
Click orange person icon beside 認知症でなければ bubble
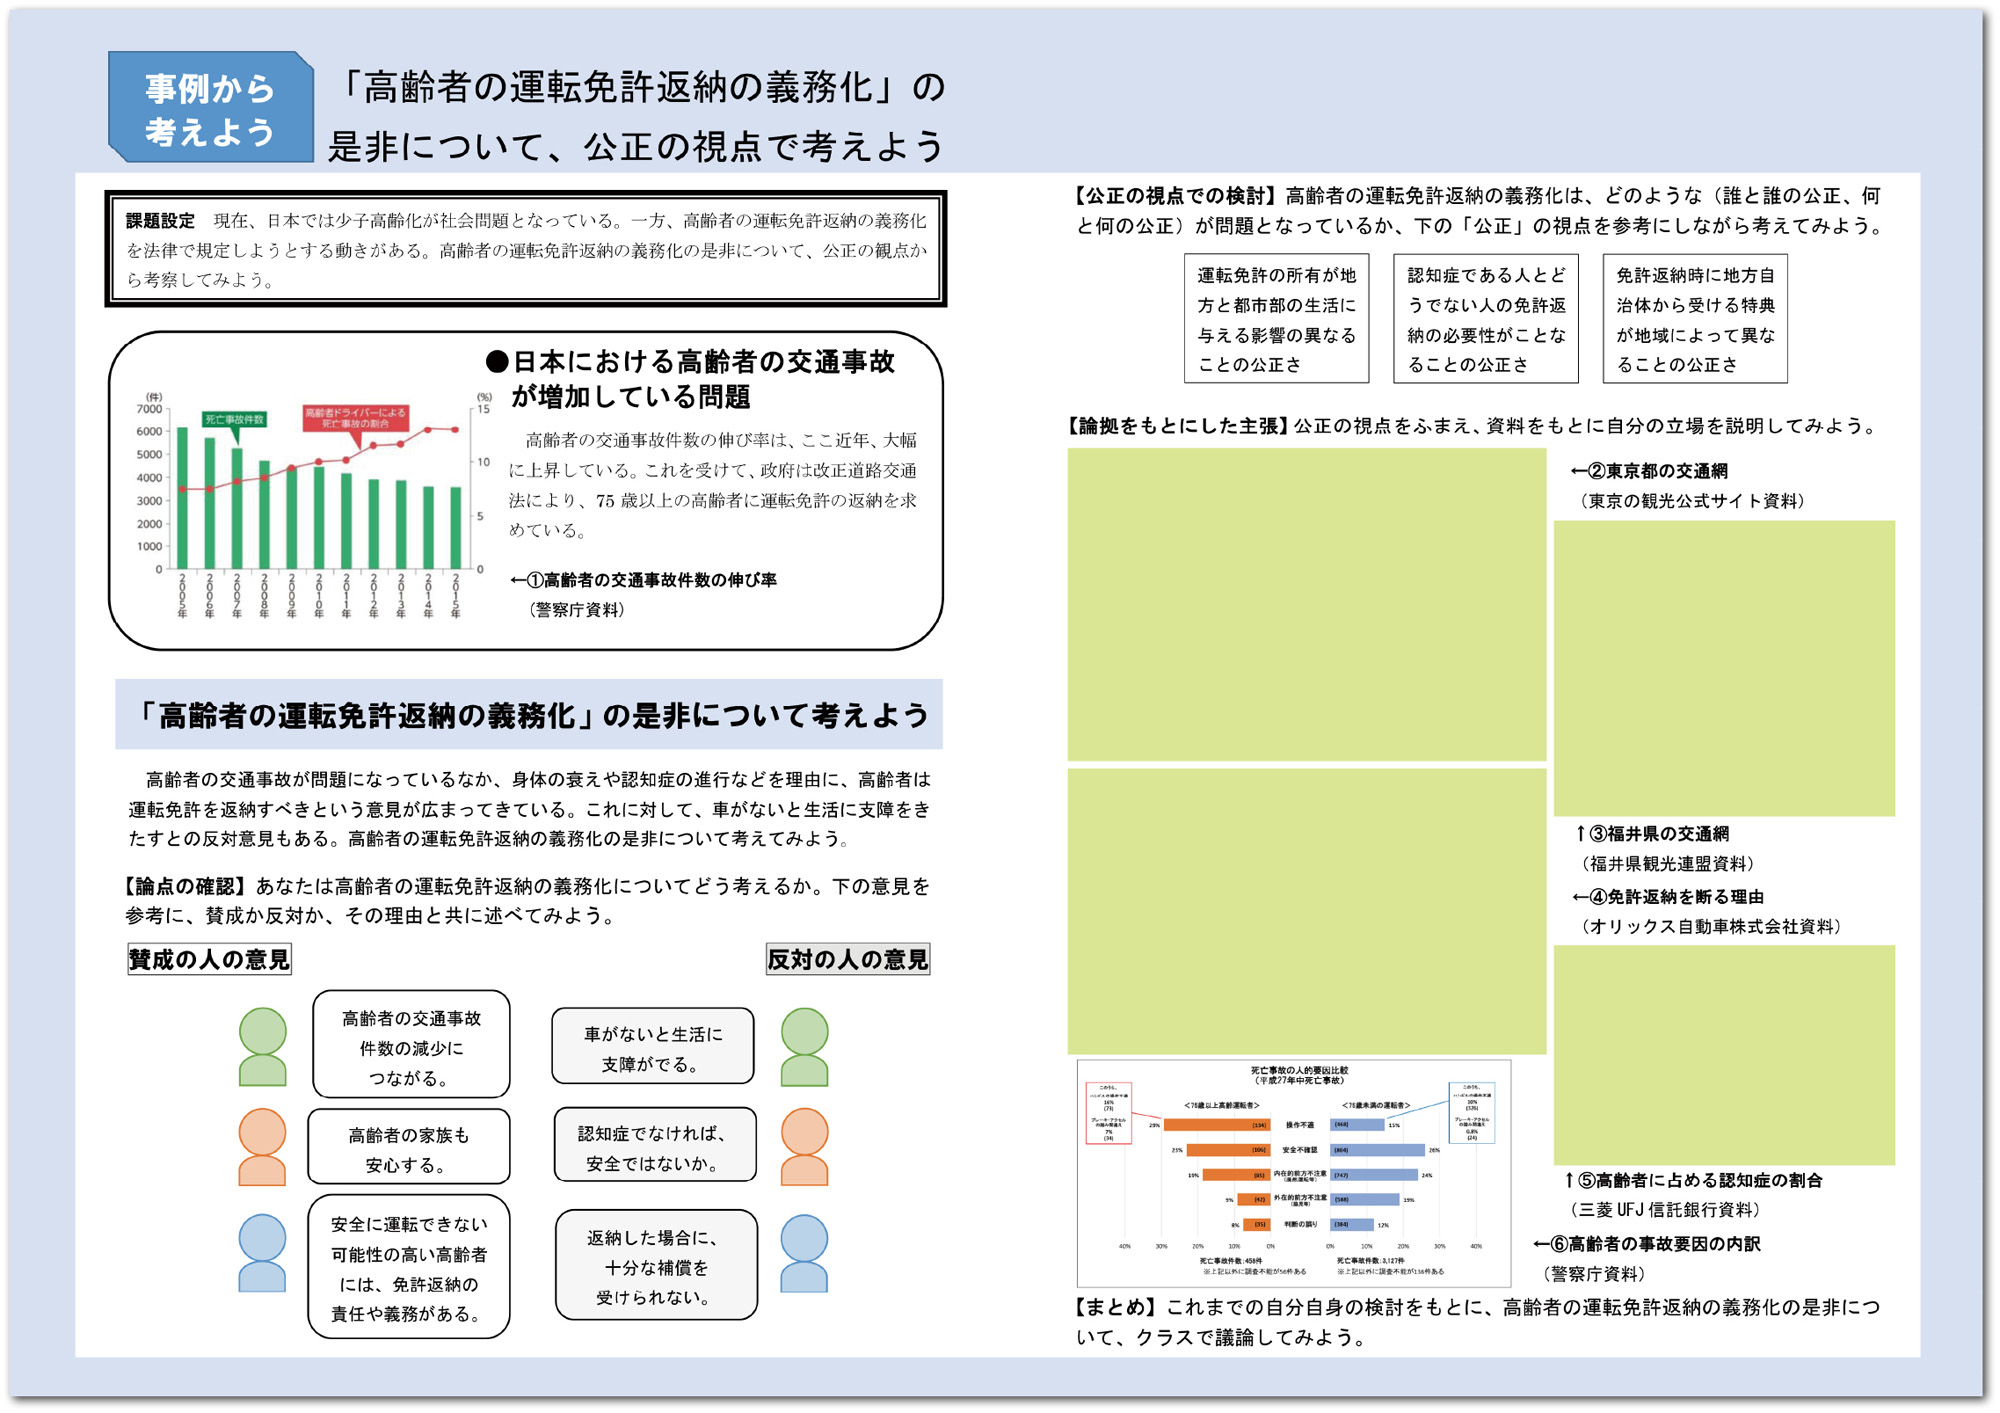pos(805,1147)
